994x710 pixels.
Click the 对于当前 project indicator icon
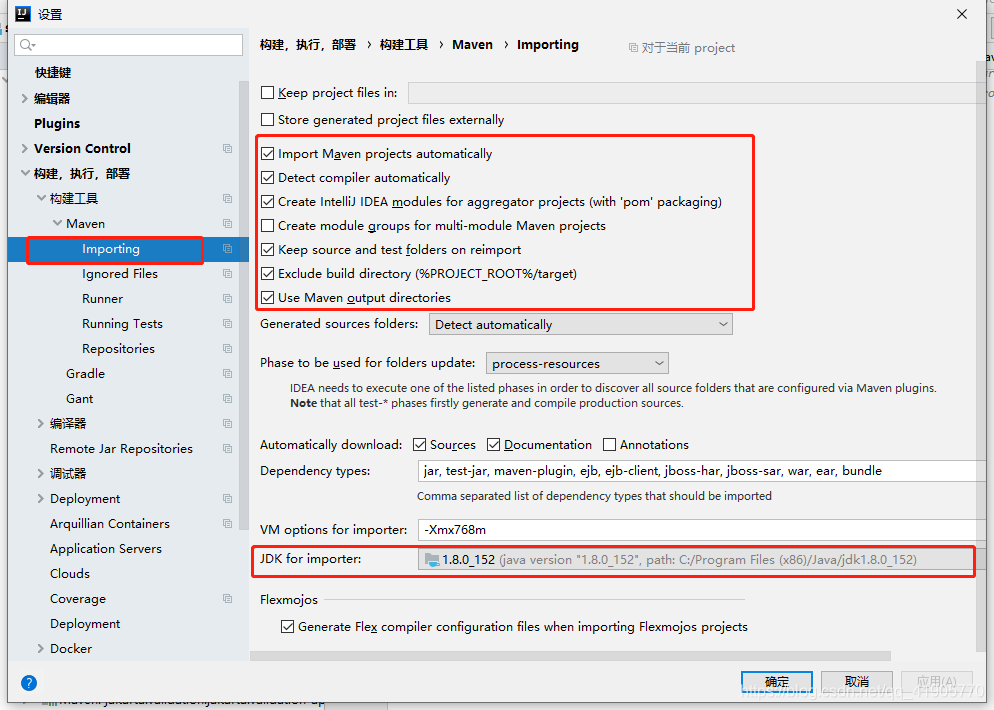pos(635,48)
